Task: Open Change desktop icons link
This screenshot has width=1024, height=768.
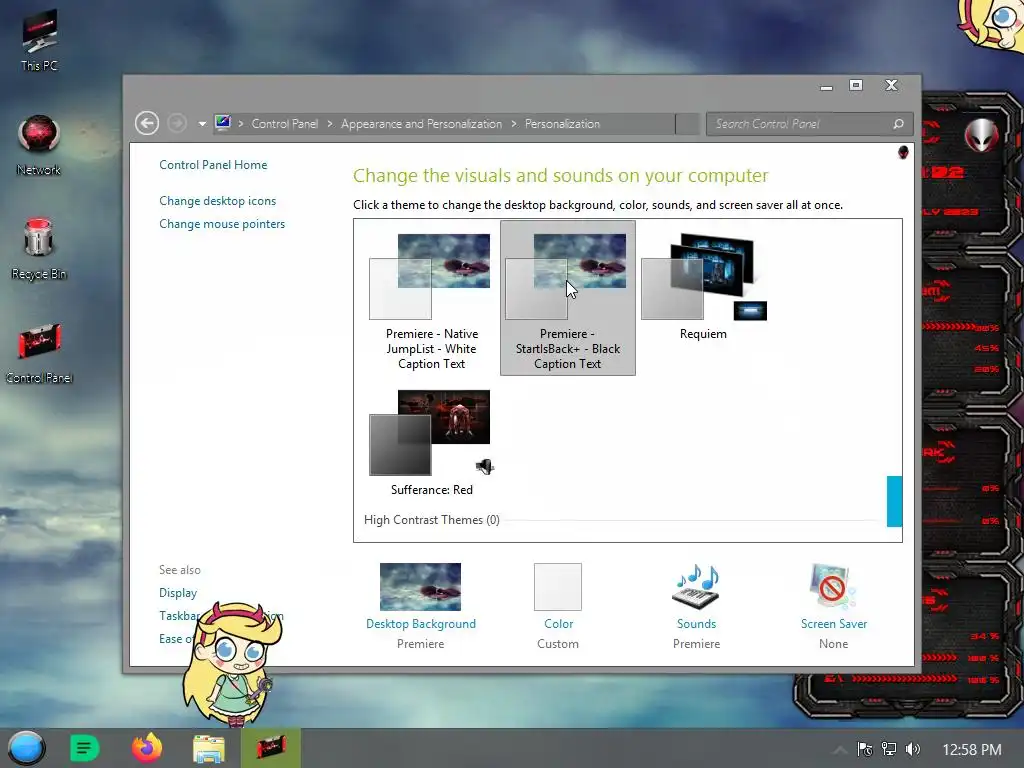Action: [x=217, y=200]
